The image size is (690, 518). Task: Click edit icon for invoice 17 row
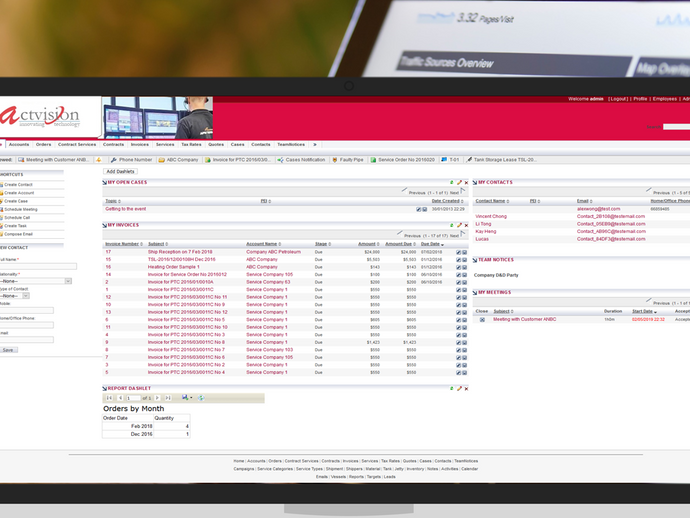pyautogui.click(x=458, y=252)
